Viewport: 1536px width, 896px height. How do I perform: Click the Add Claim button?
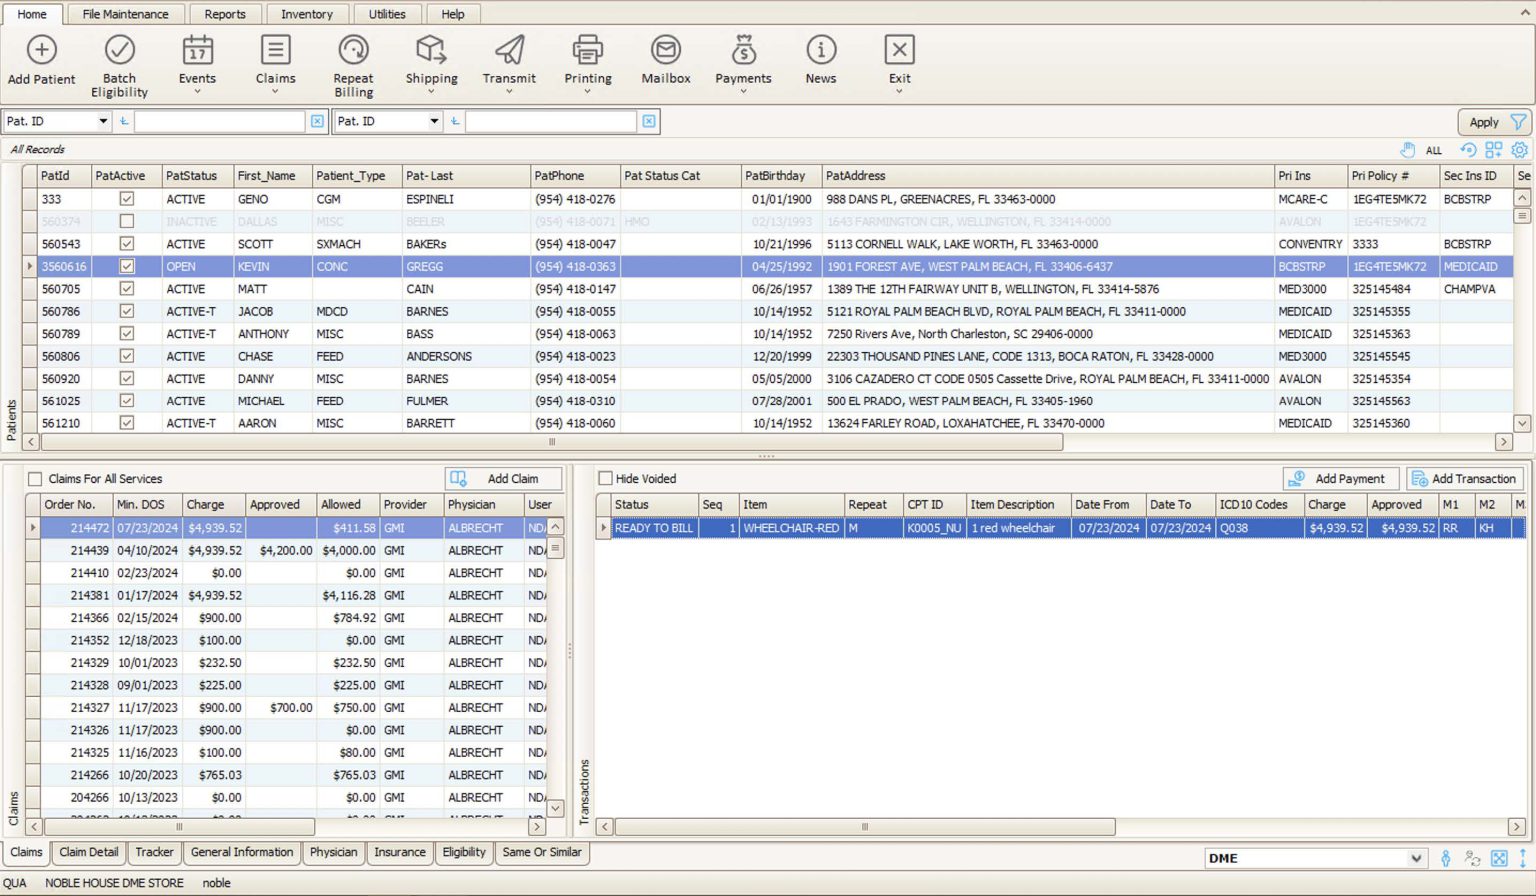coord(504,478)
